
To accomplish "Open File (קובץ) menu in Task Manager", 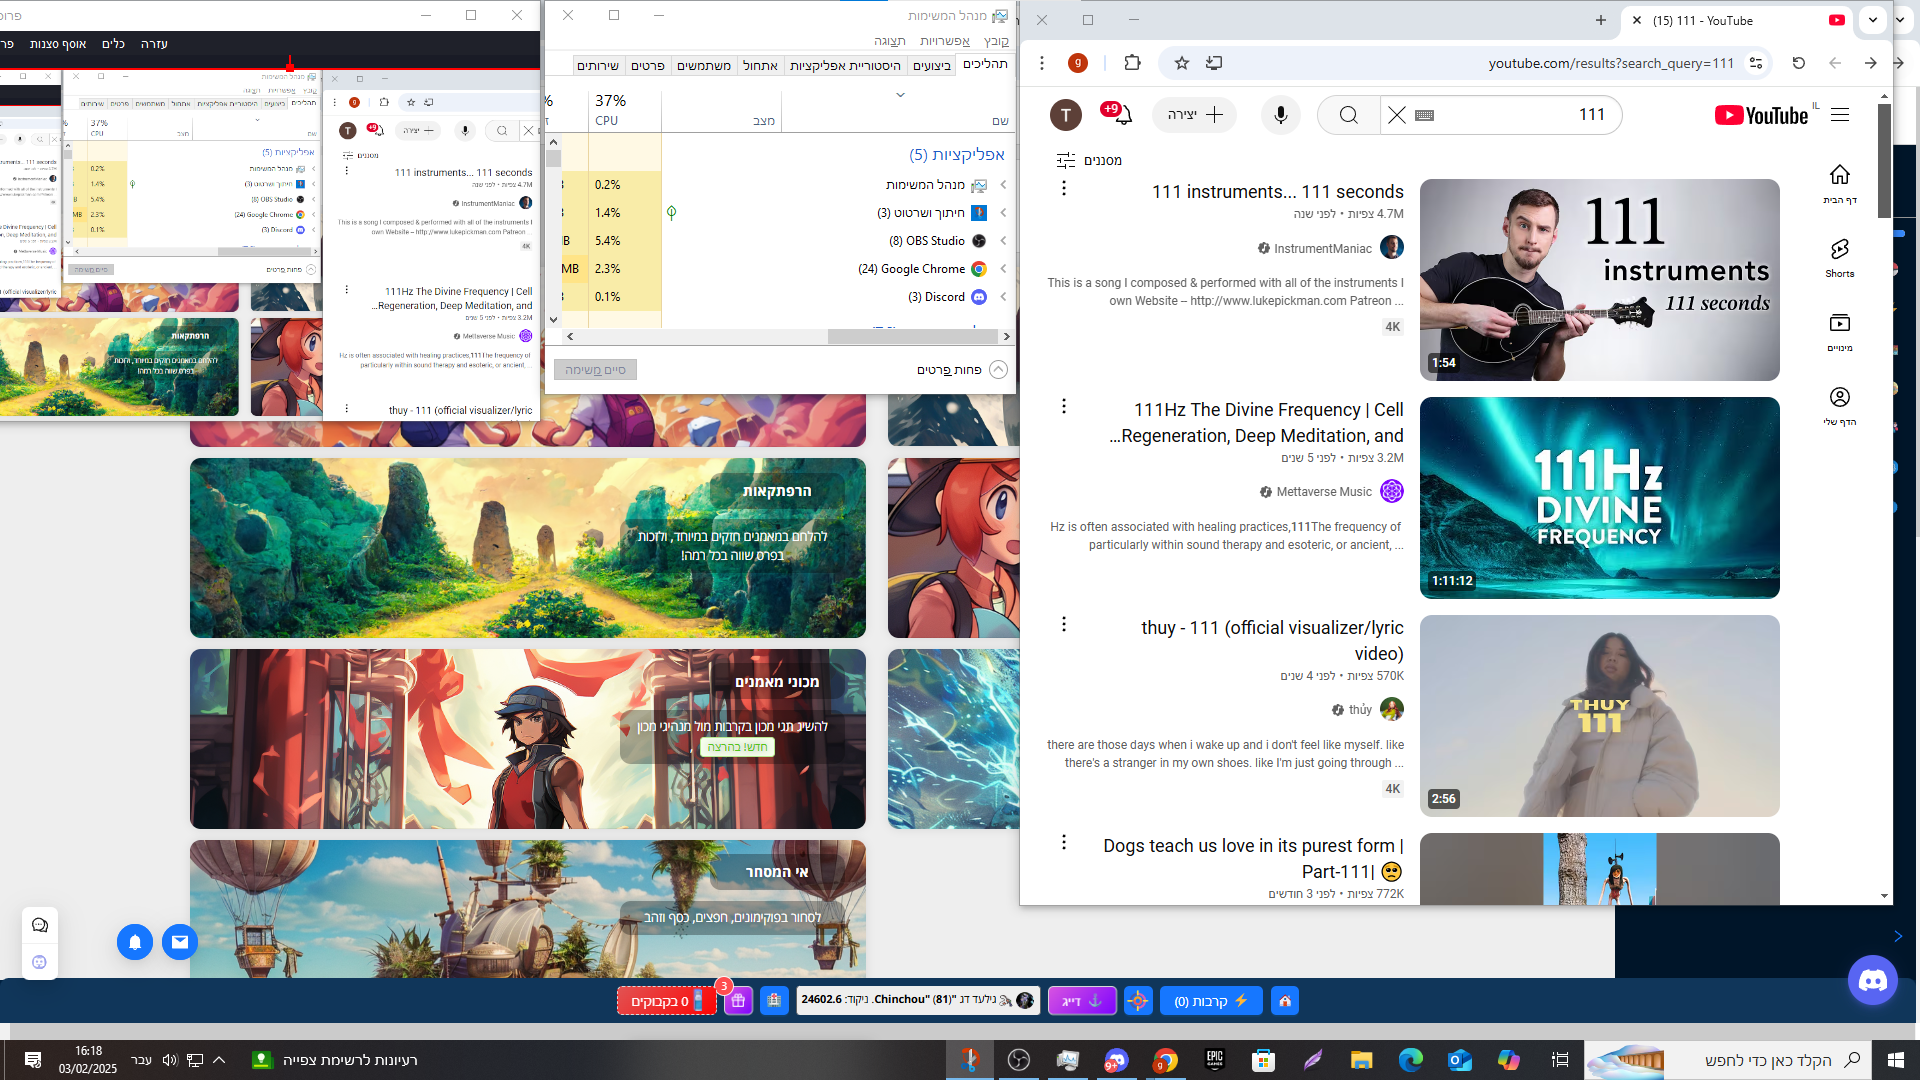I will [996, 41].
